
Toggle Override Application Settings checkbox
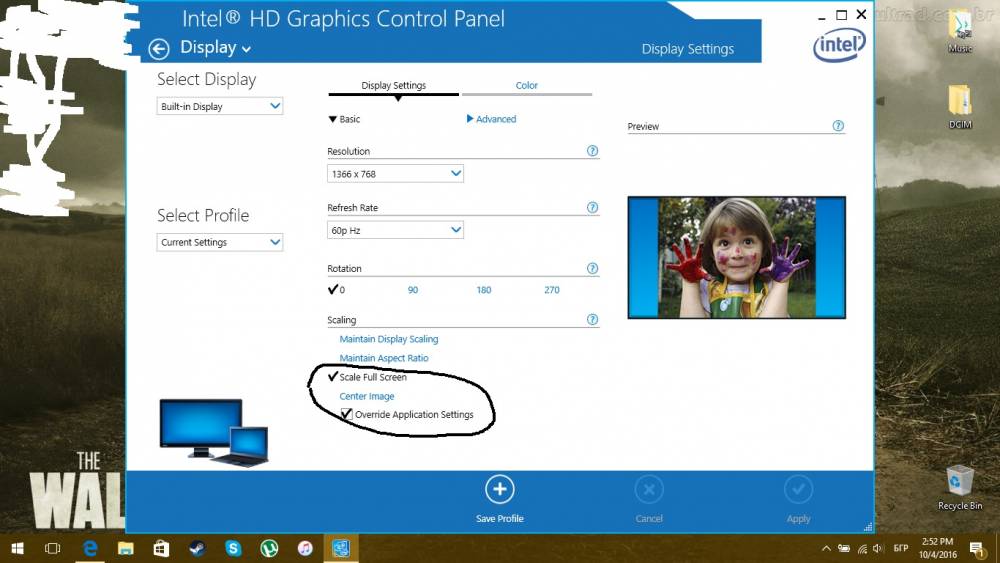[x=346, y=414]
